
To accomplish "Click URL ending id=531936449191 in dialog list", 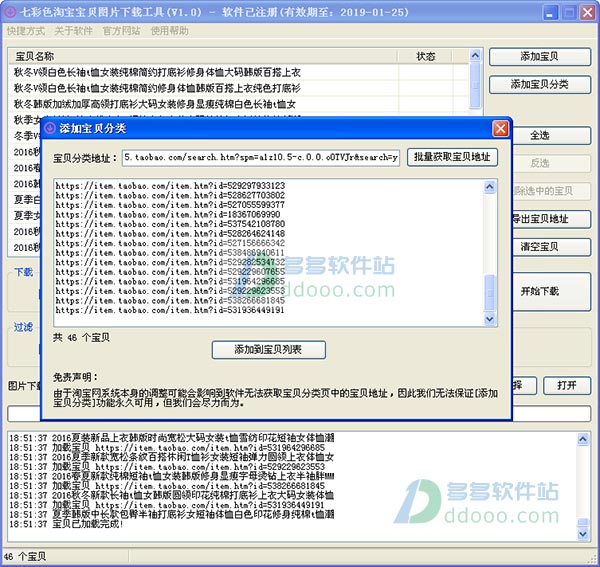I will click(x=170, y=310).
